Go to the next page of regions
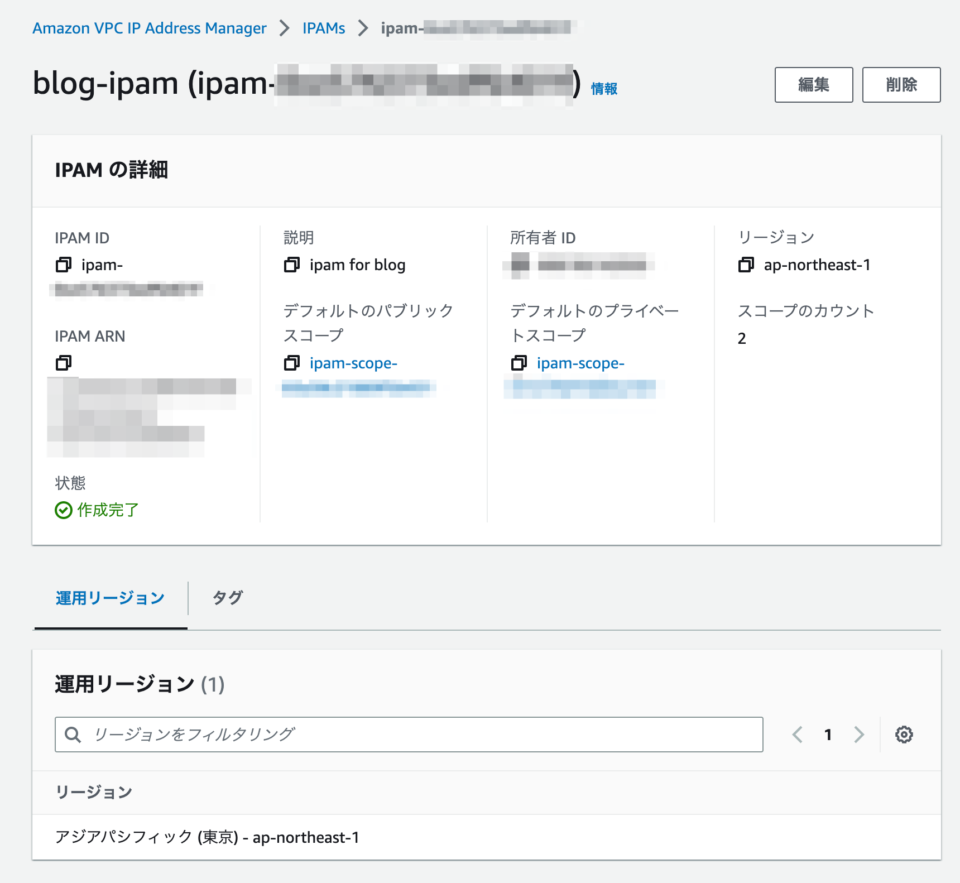Screen dimensions: 960x883 [859, 734]
